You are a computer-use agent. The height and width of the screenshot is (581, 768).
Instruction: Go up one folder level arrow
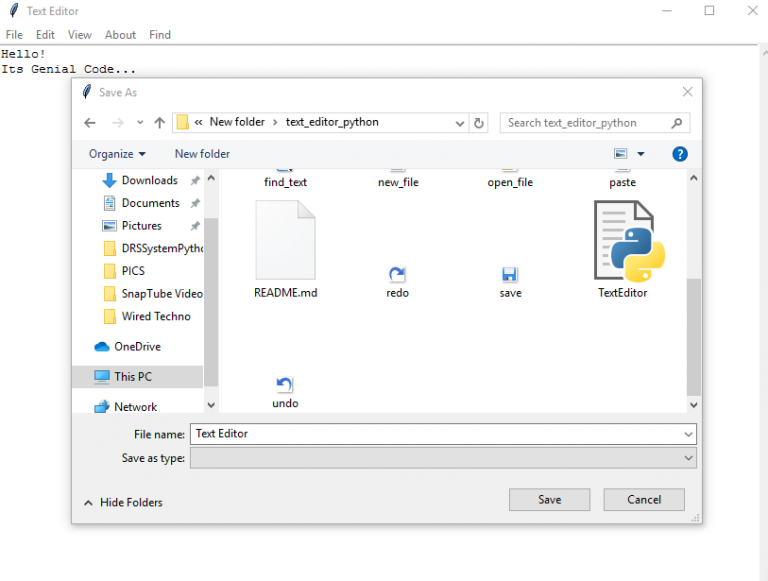tap(159, 123)
